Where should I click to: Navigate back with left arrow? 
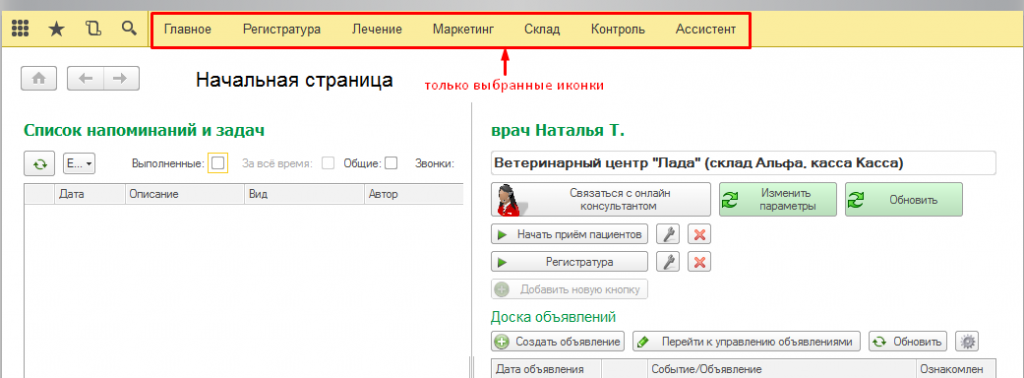(86, 78)
